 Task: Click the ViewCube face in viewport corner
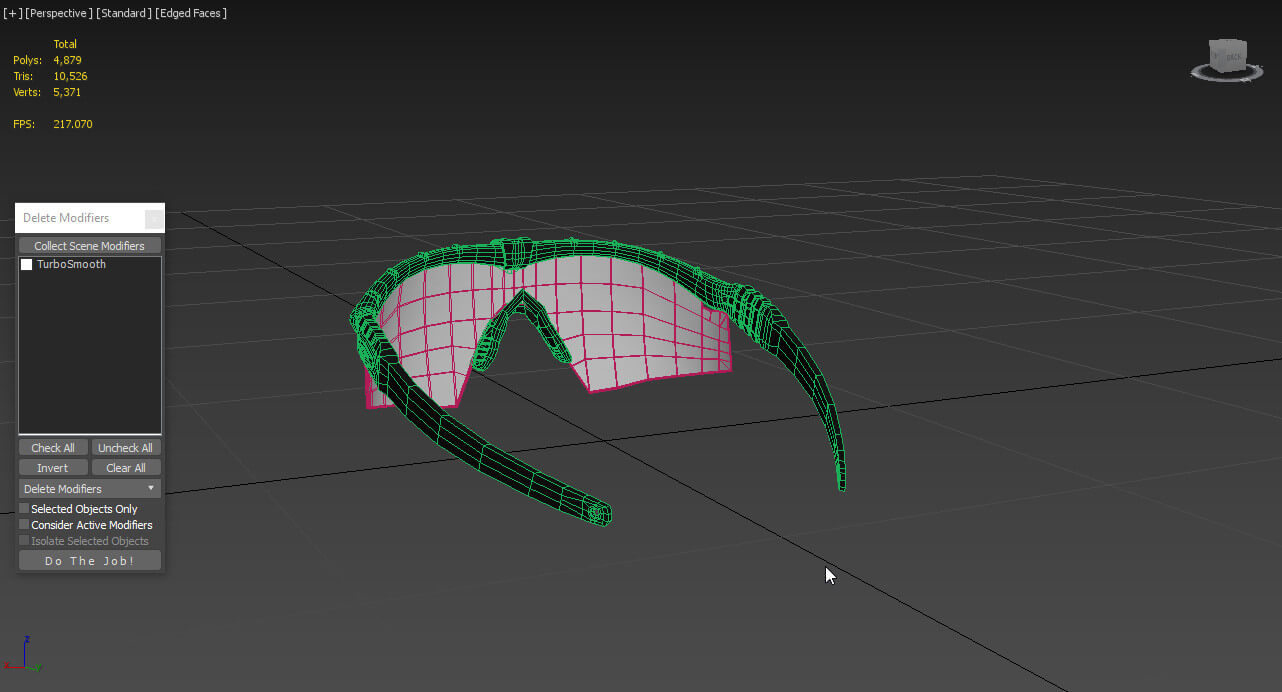pos(1228,56)
